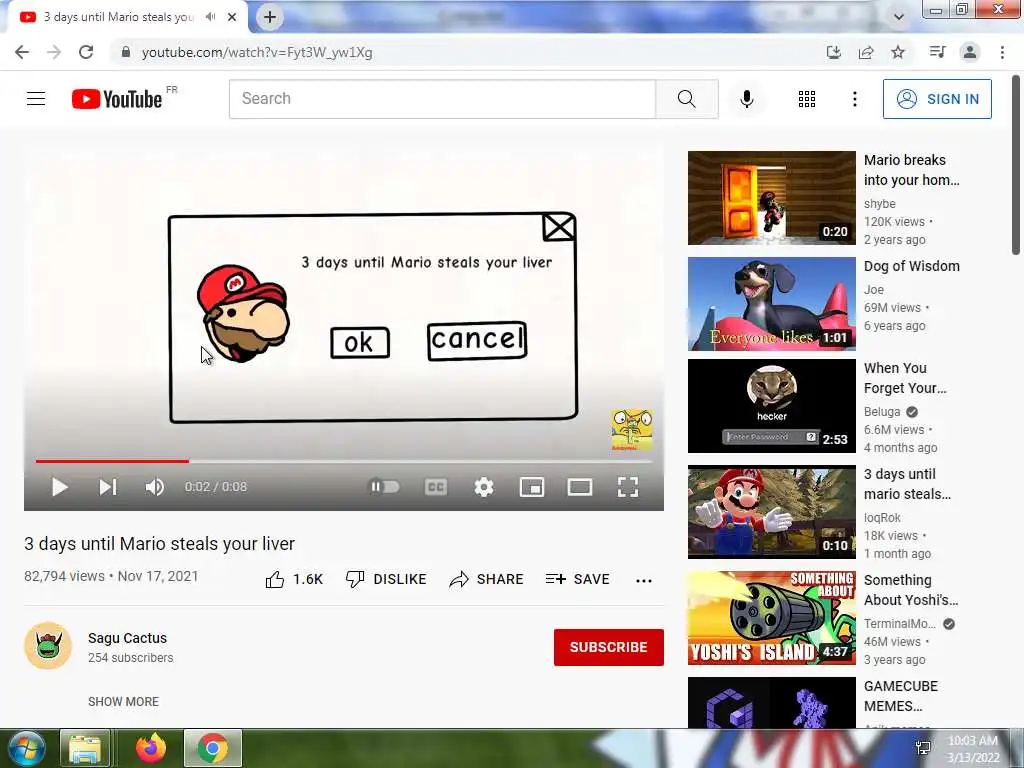This screenshot has height=768, width=1024.
Task: Switch to theater mode
Action: click(x=580, y=487)
